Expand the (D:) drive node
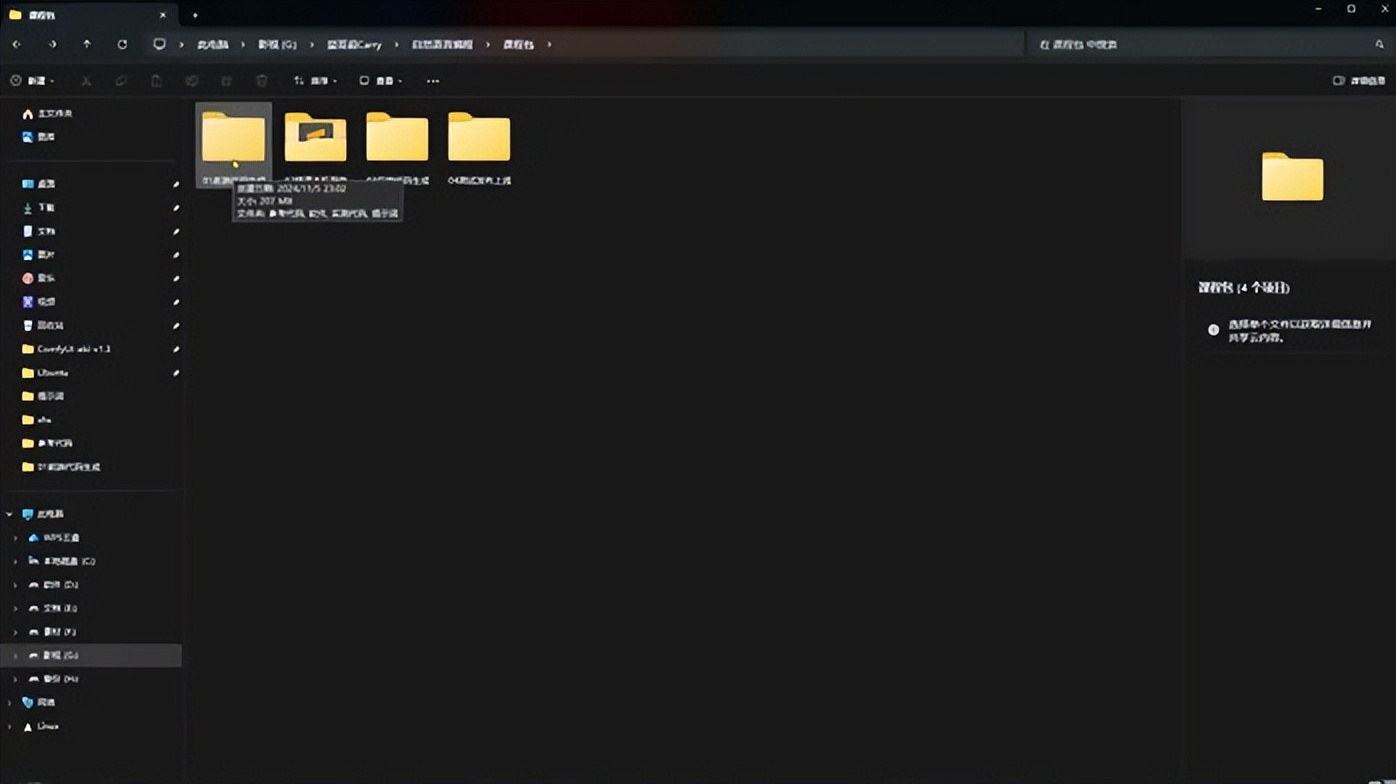This screenshot has height=784, width=1396. click(x=15, y=585)
